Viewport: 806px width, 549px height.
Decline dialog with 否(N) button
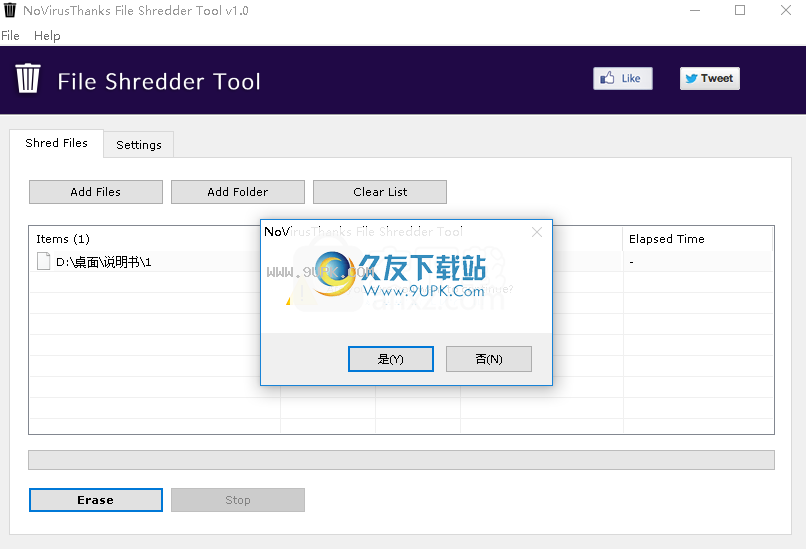[x=489, y=359]
